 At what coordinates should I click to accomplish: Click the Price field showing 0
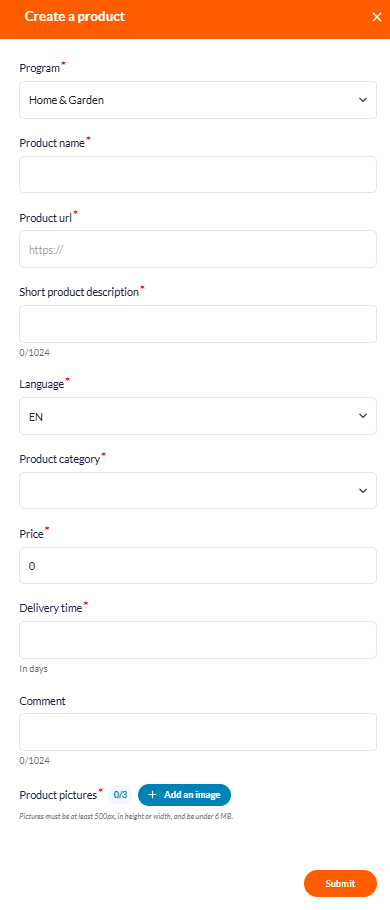click(x=198, y=565)
